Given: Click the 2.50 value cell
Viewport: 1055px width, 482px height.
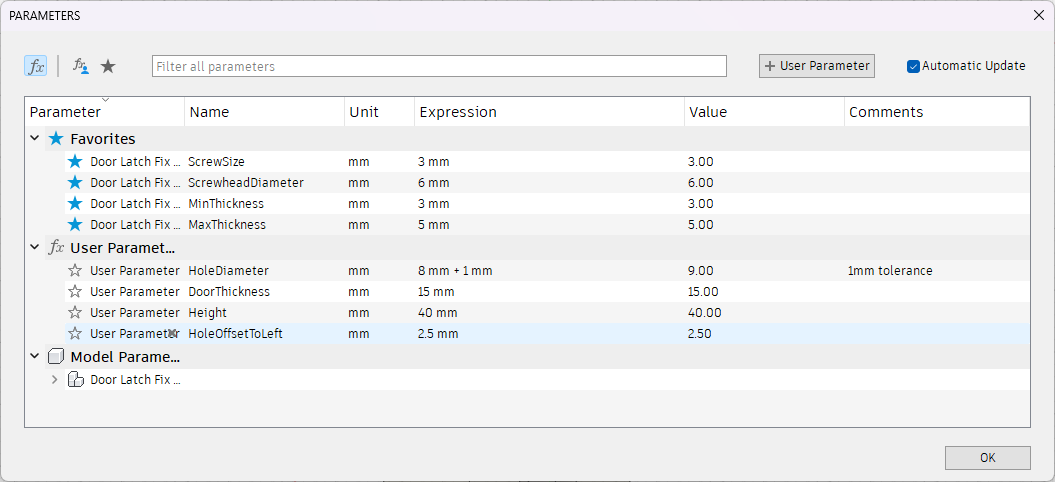Looking at the screenshot, I should tap(764, 333).
